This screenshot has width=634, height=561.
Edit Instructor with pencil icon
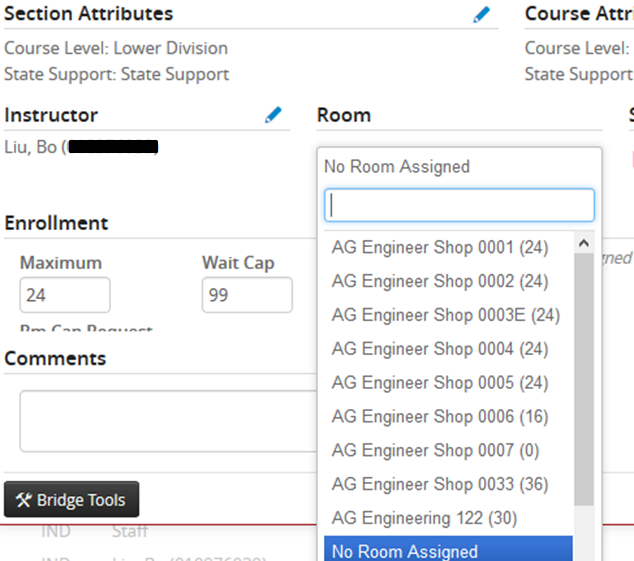click(273, 115)
